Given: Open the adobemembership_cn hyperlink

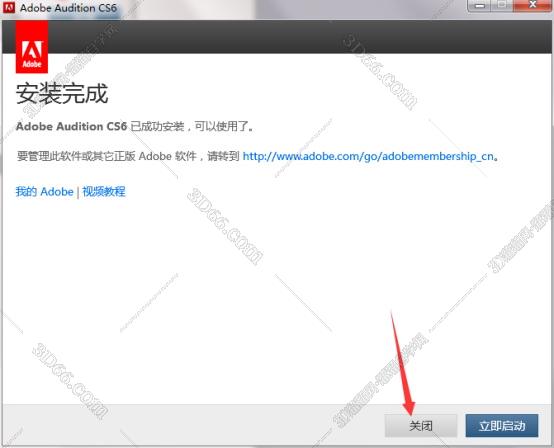Looking at the screenshot, I should [x=368, y=156].
